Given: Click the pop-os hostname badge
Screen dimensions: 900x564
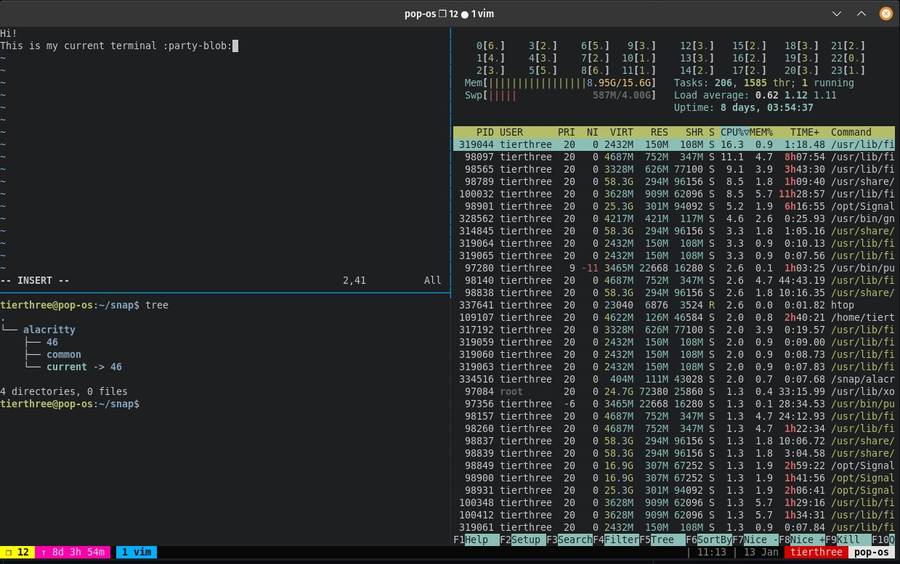Looking at the screenshot, I should tap(872, 552).
